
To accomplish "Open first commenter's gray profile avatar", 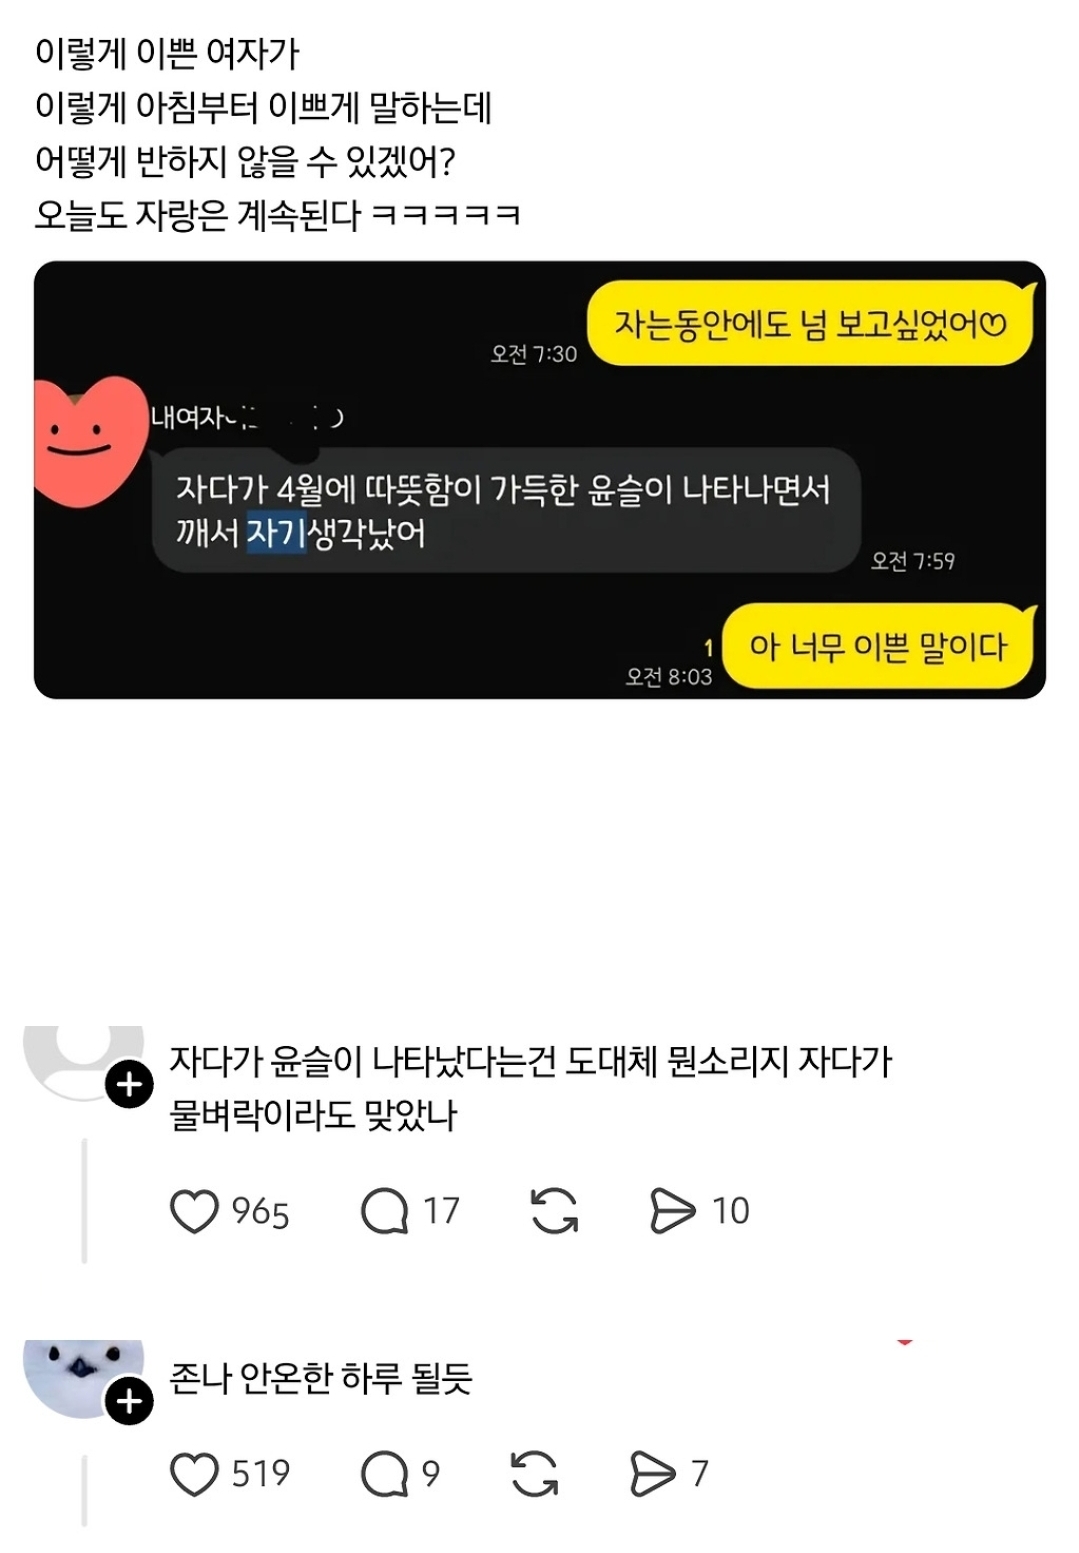I will point(84,1062).
